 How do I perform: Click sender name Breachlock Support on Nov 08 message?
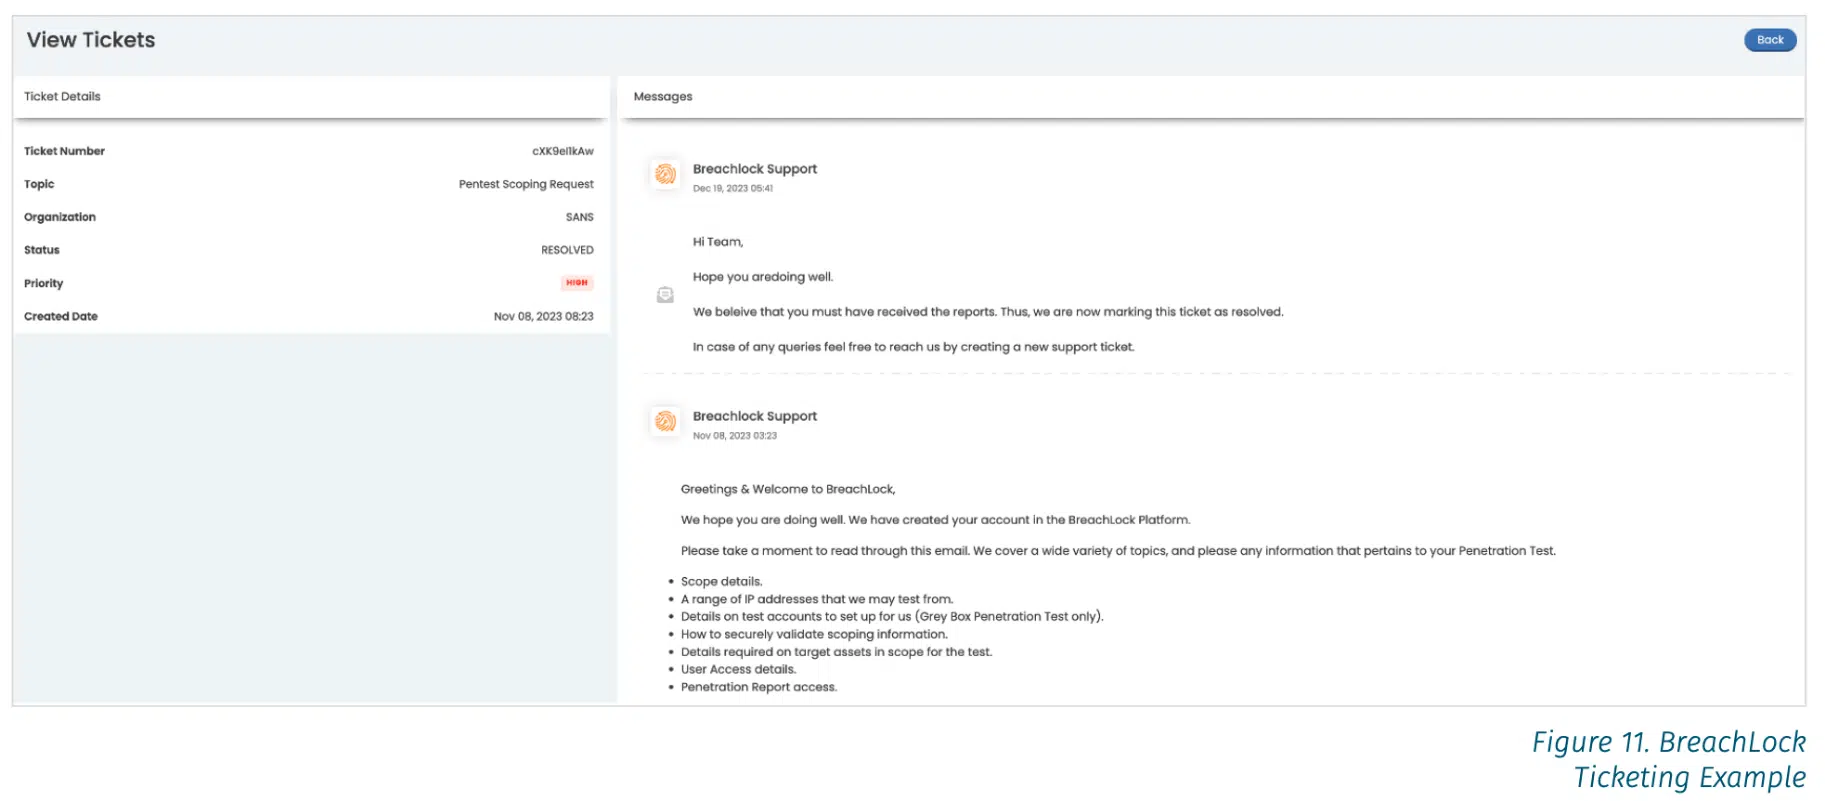pyautogui.click(x=755, y=416)
